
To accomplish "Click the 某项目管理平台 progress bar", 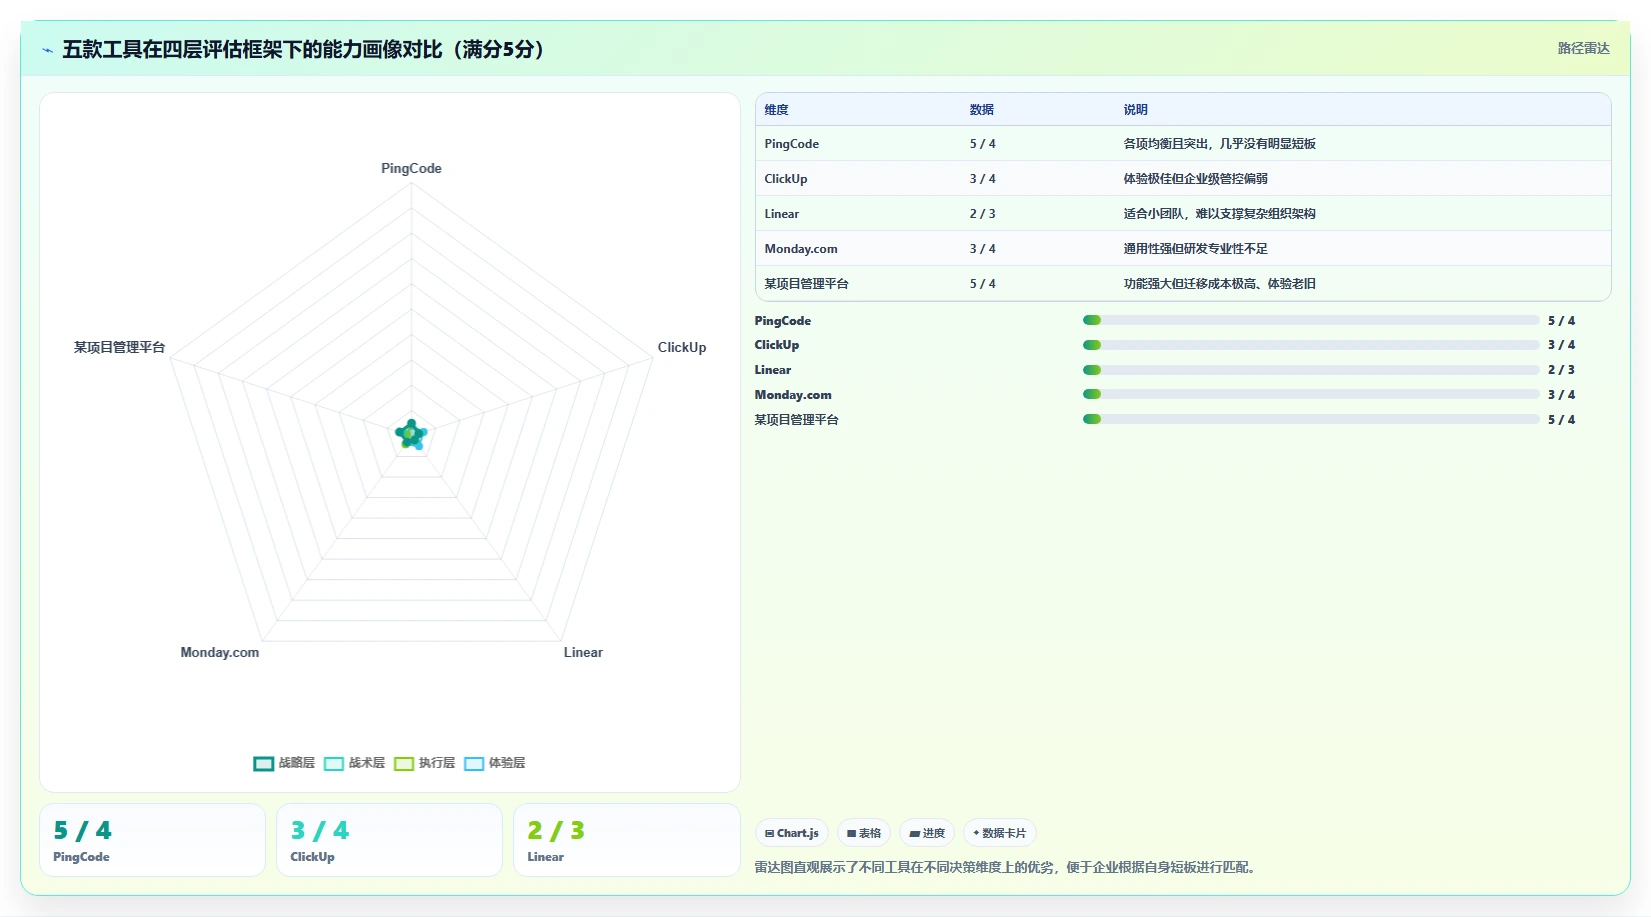I will pyautogui.click(x=1311, y=419).
